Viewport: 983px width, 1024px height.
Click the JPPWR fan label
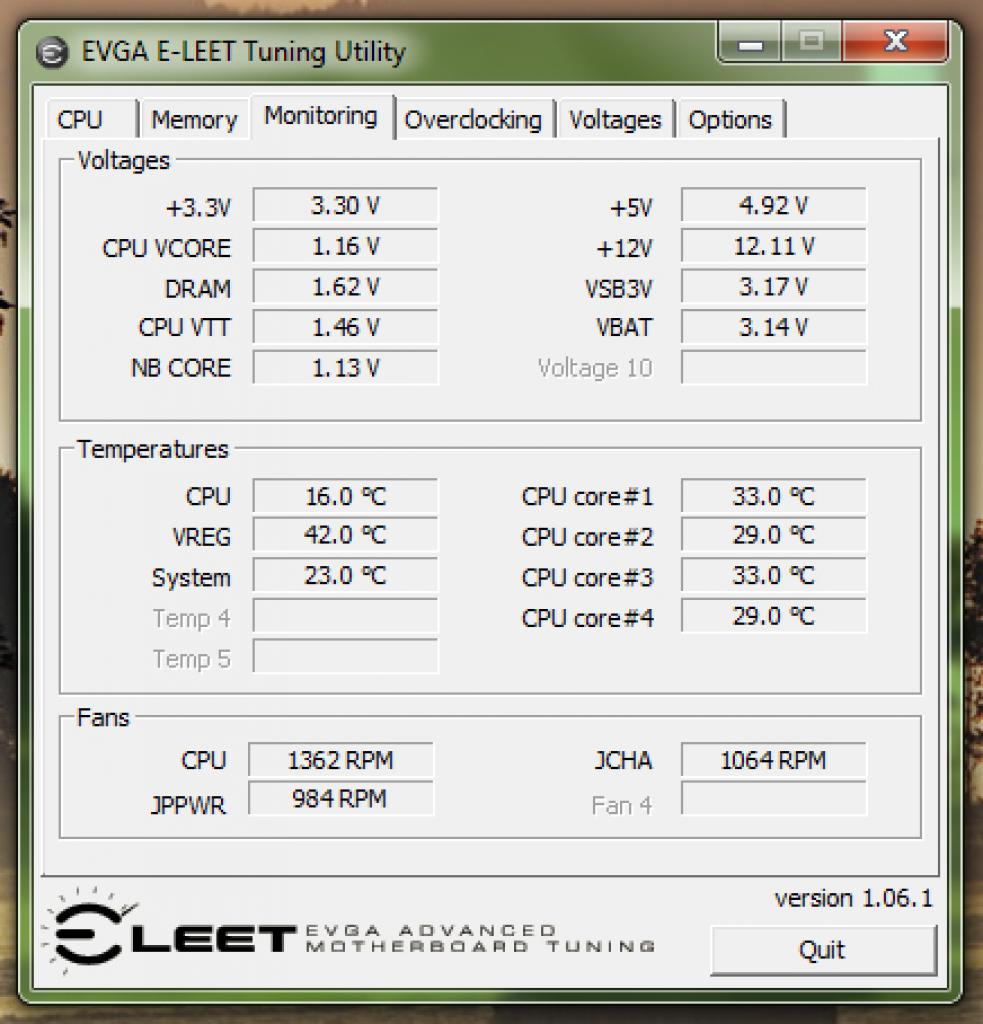coord(188,805)
